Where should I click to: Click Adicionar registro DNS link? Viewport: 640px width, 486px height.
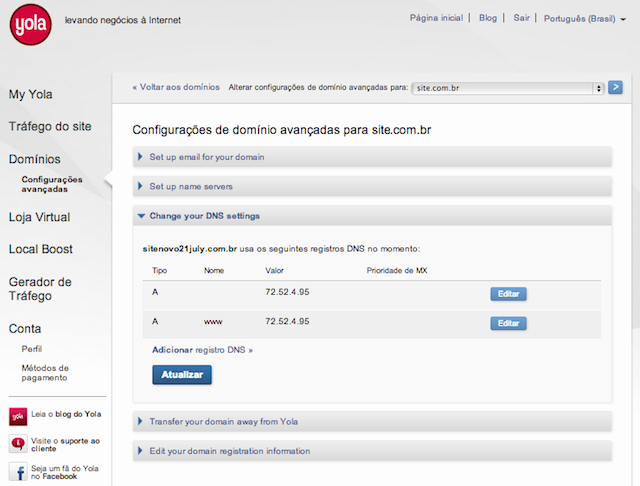202,351
